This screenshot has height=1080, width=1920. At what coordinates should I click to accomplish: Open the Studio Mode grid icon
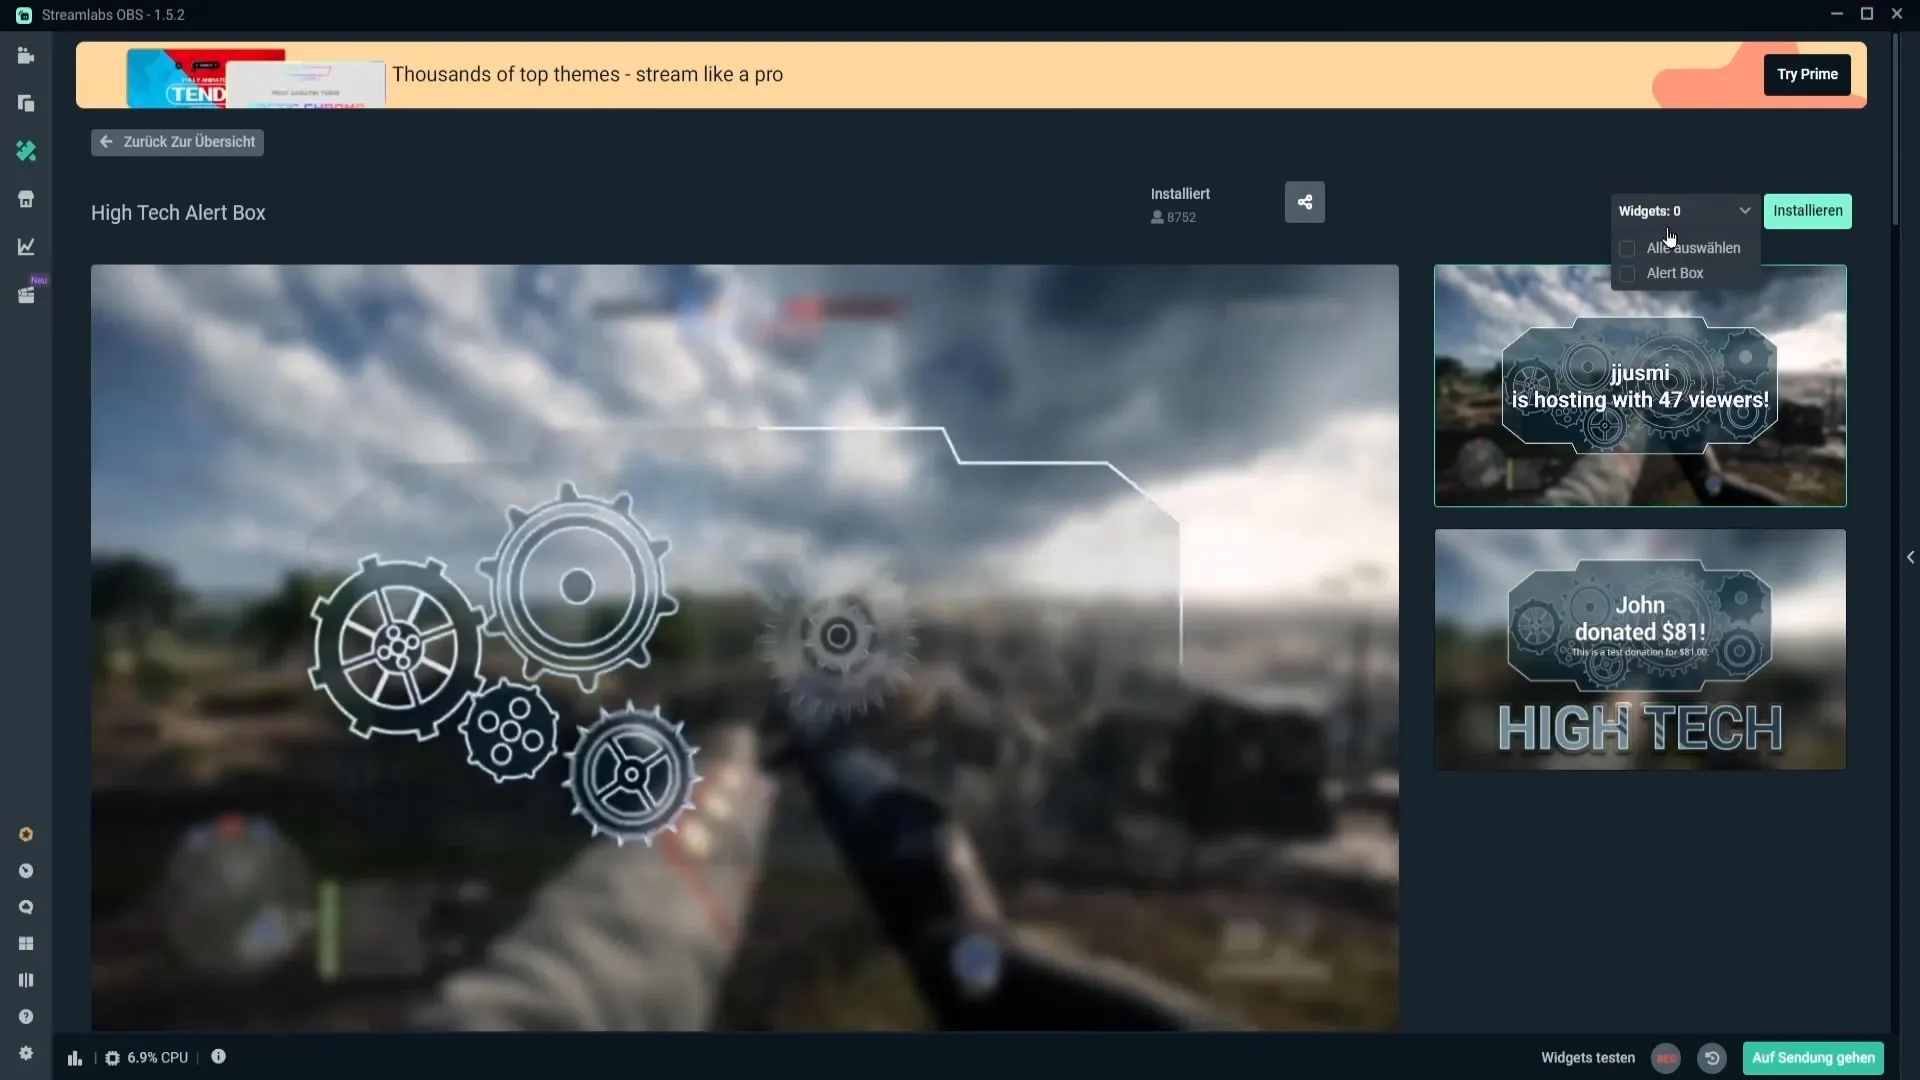(x=26, y=944)
